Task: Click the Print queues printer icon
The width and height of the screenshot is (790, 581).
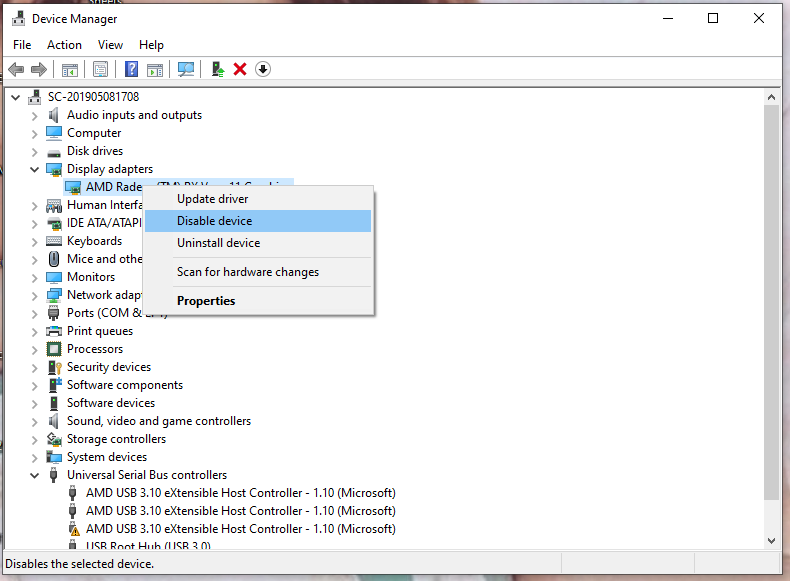Action: pyautogui.click(x=54, y=331)
